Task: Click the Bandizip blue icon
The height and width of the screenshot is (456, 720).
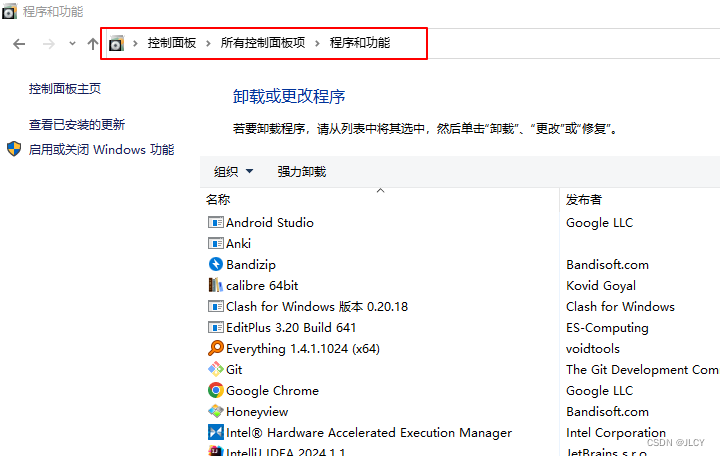Action: pos(216,264)
